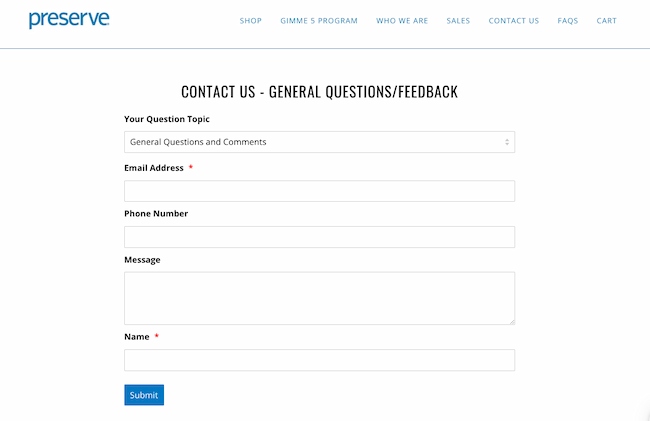Go to Who We Are
The width and height of the screenshot is (650, 421).
[402, 21]
